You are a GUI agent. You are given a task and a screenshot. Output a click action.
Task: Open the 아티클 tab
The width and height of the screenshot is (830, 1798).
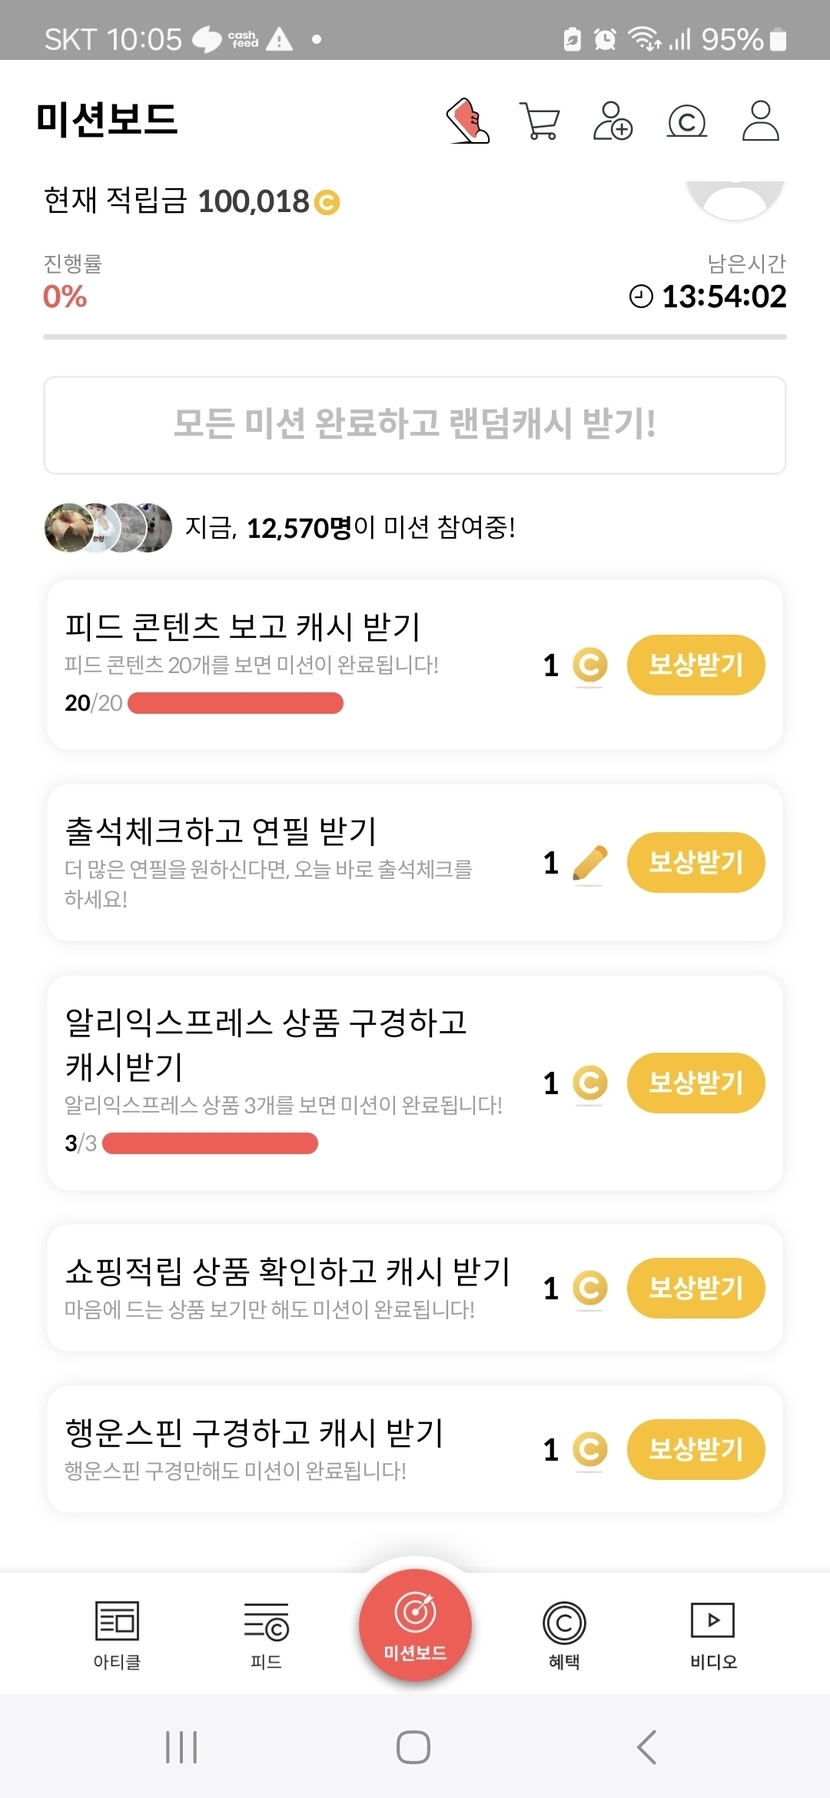[x=117, y=1633]
